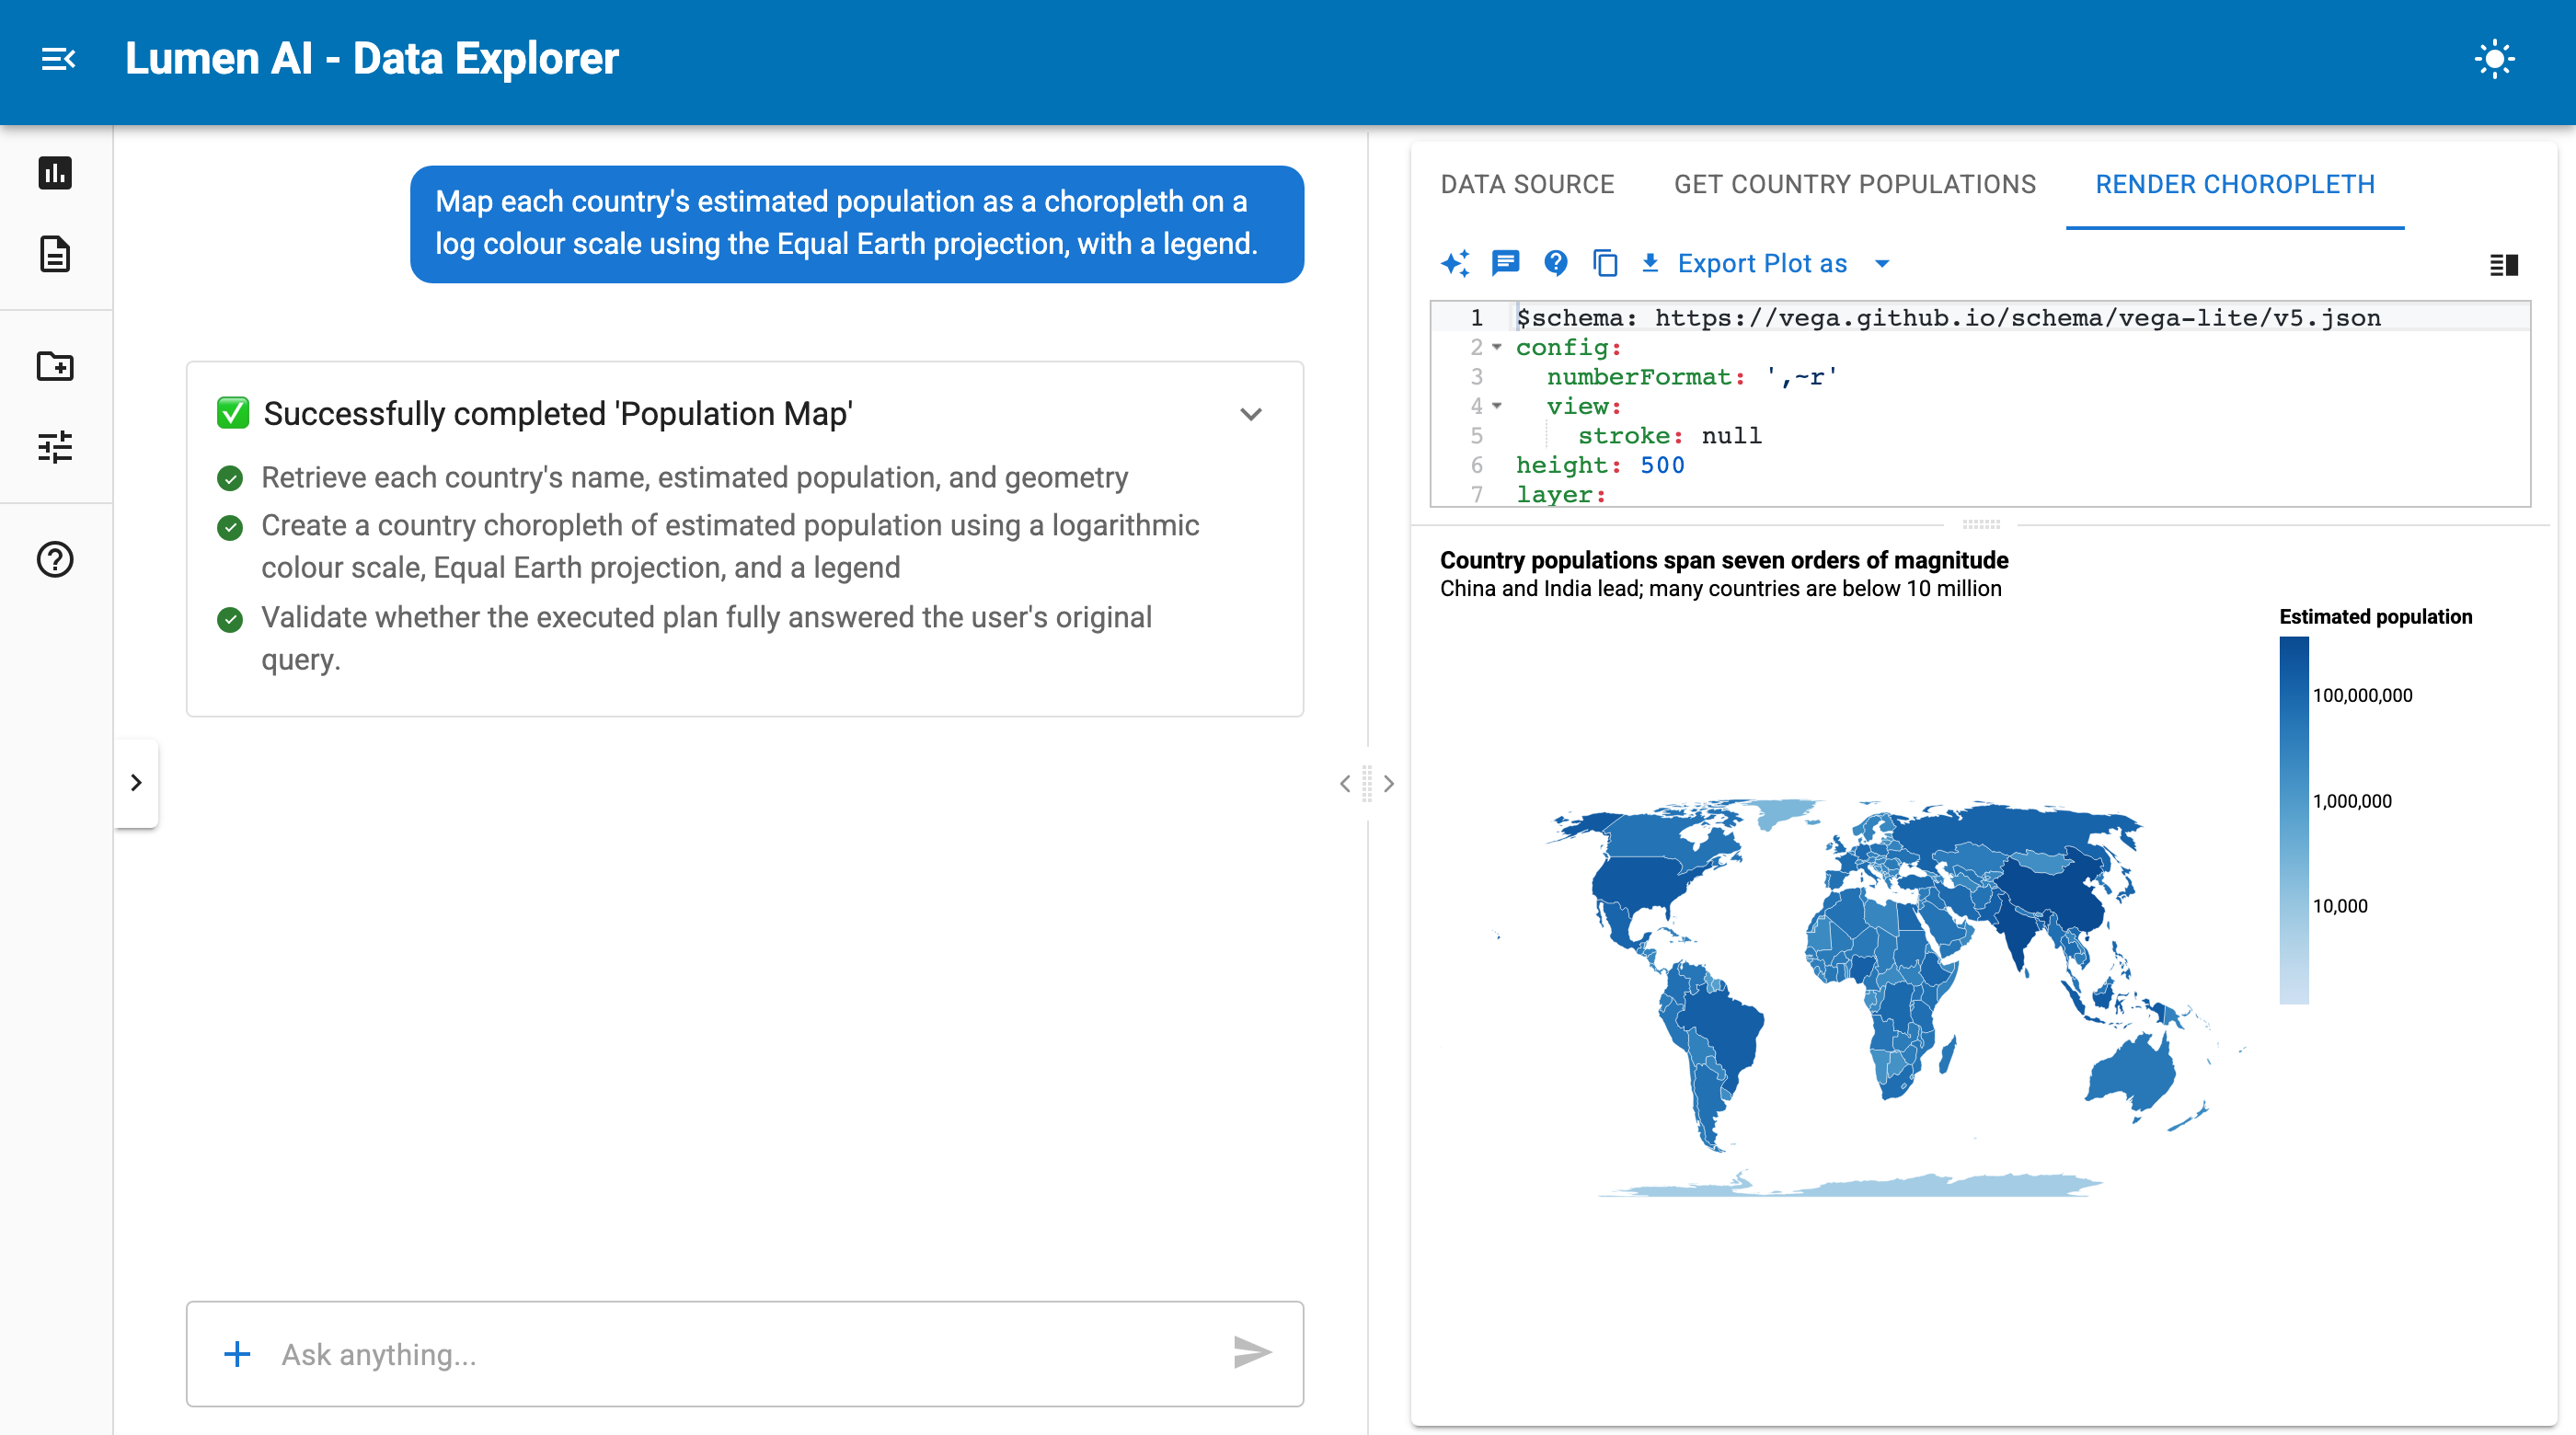Open the bar chart explorations sidebar icon
This screenshot has width=2576, height=1435.
click(x=55, y=173)
